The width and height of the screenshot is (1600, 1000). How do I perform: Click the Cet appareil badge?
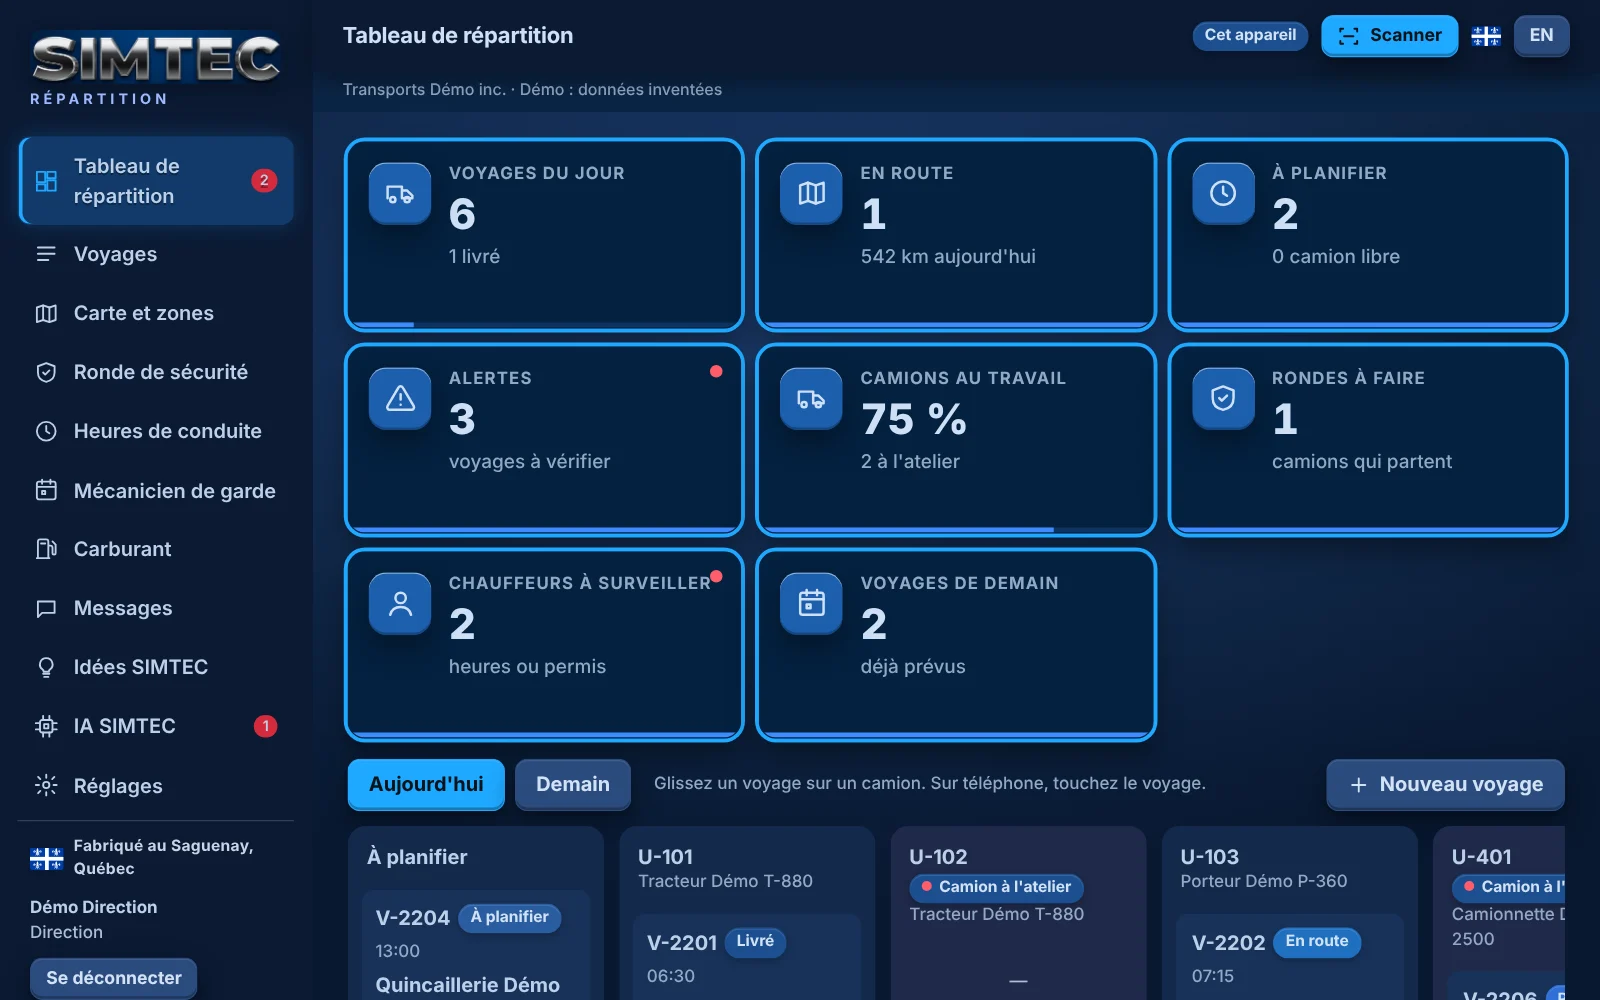click(1250, 35)
